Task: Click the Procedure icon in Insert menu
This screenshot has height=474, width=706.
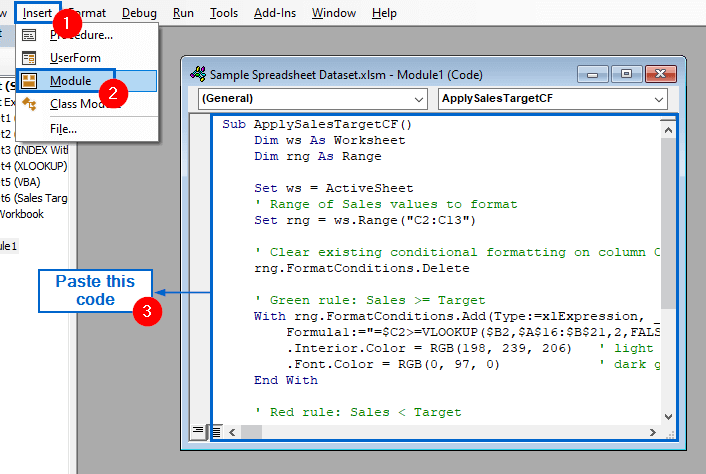Action: click(30, 35)
